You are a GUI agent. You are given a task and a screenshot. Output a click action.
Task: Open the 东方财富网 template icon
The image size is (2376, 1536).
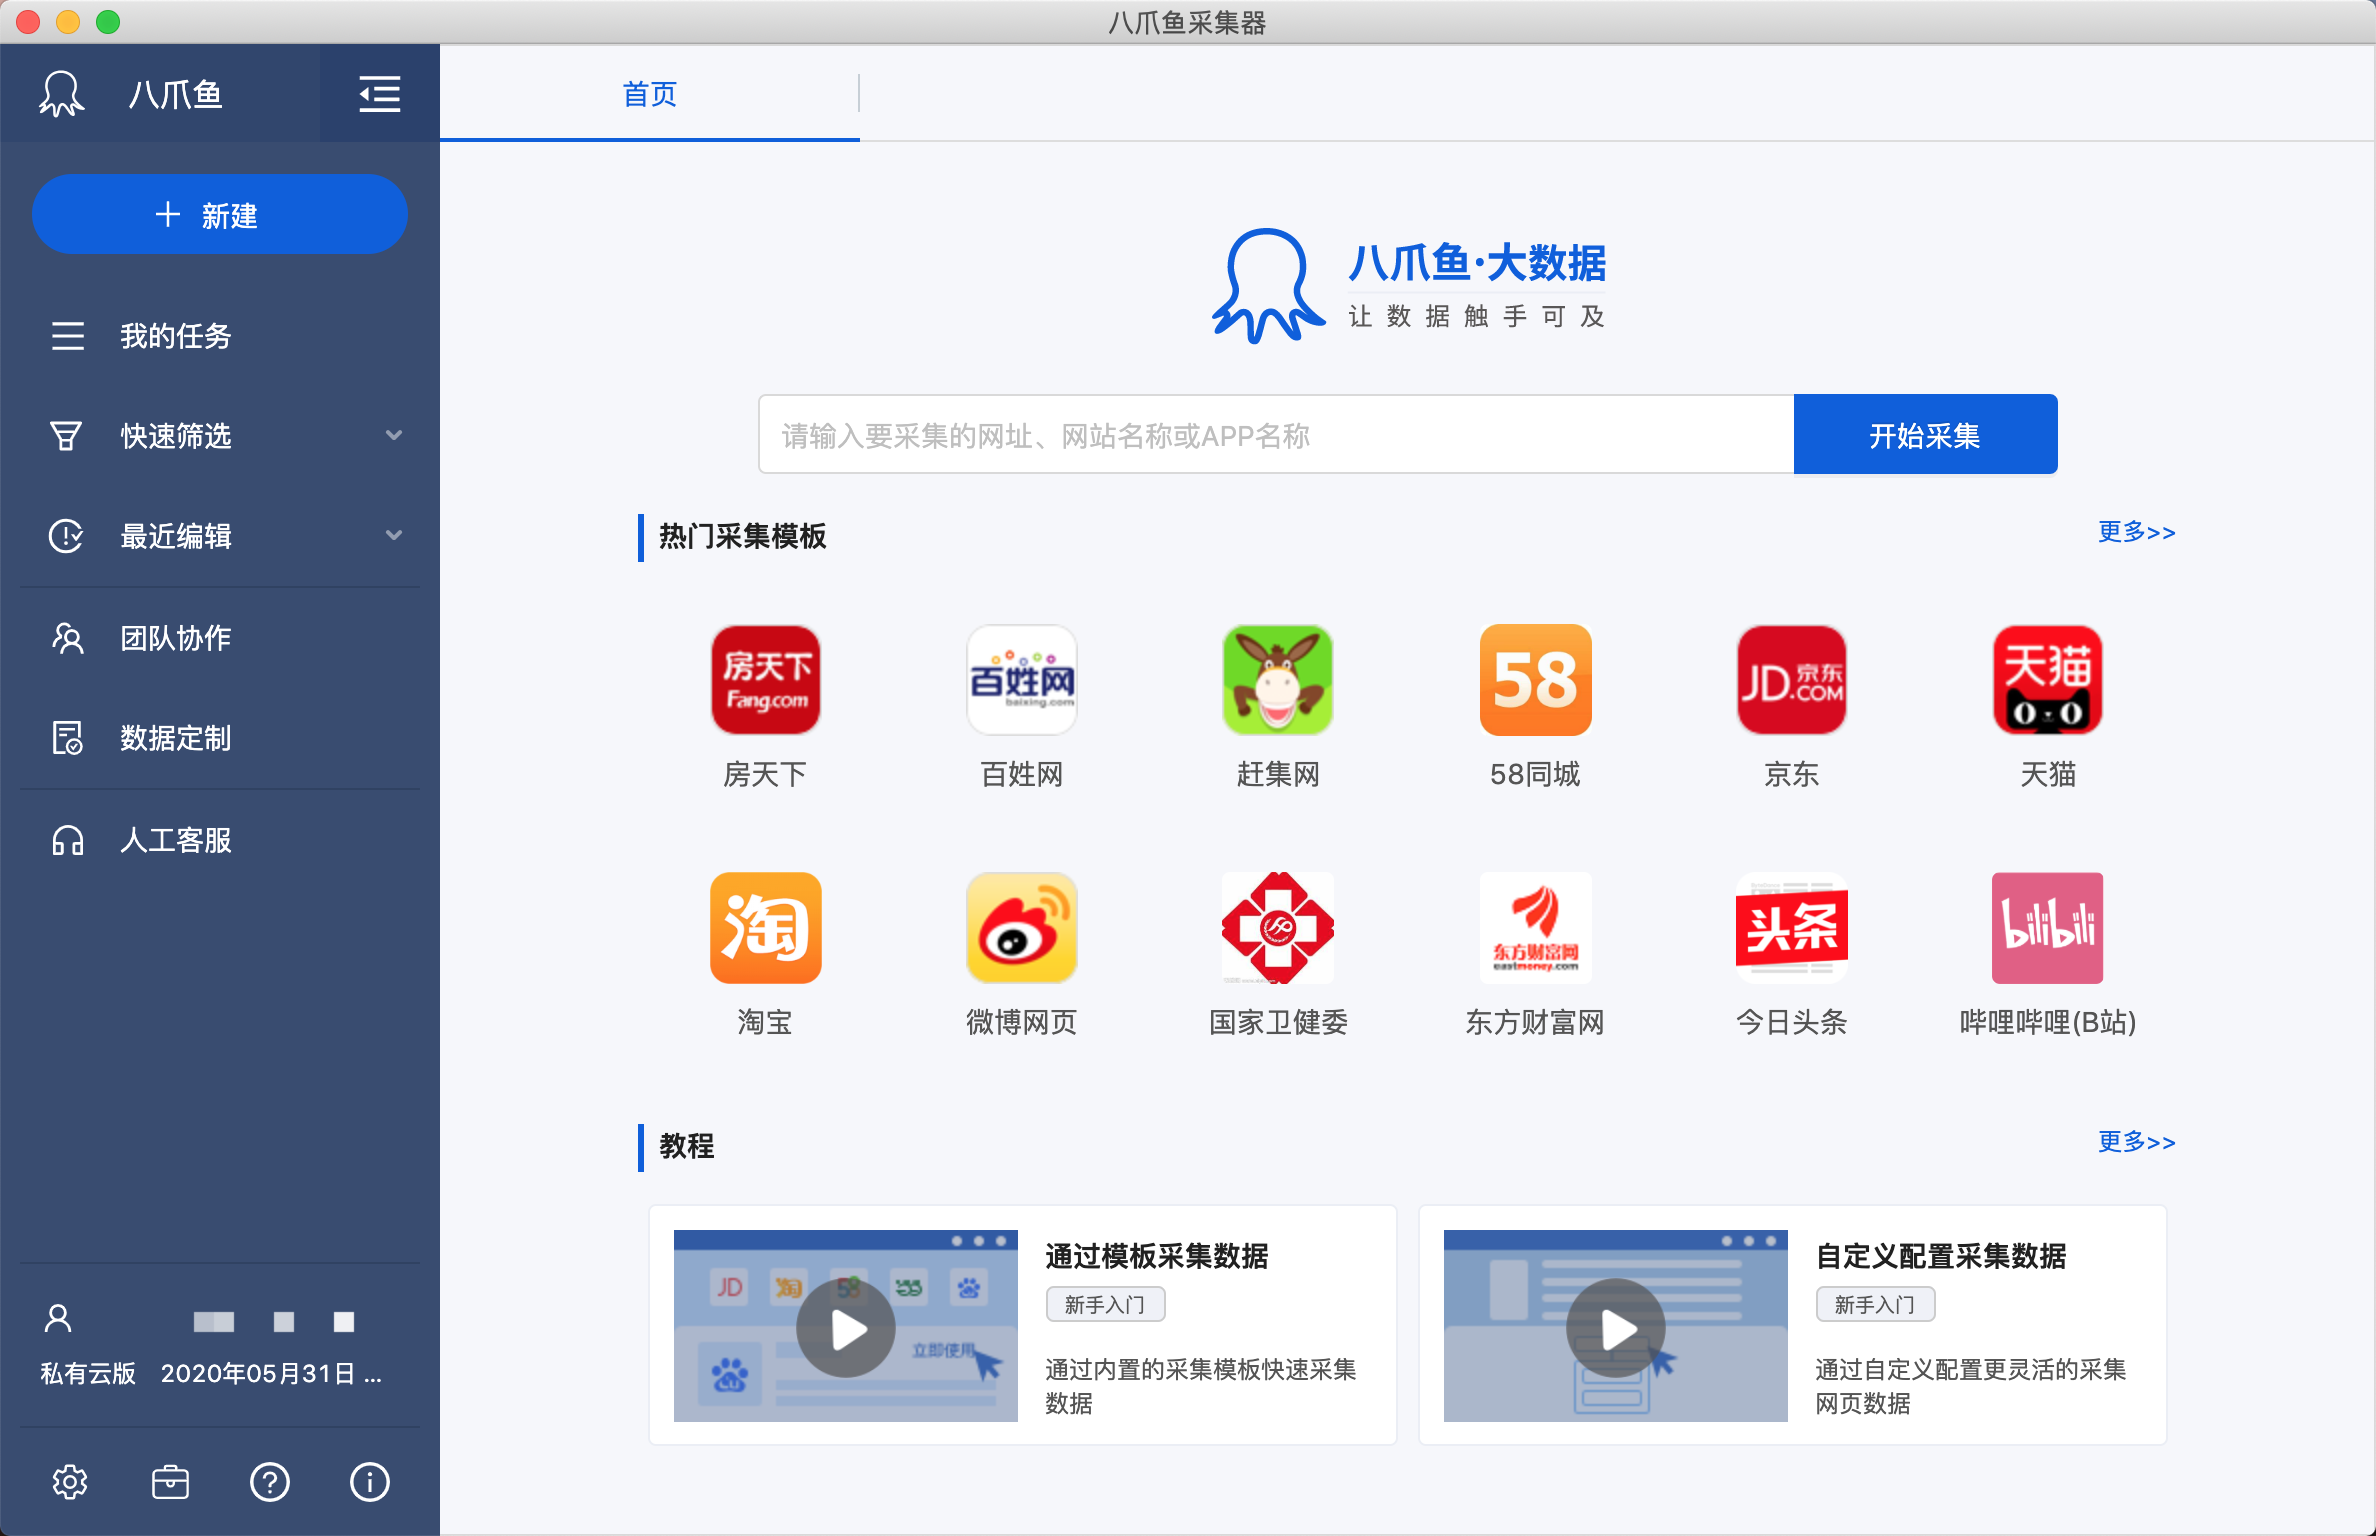[x=1535, y=928]
